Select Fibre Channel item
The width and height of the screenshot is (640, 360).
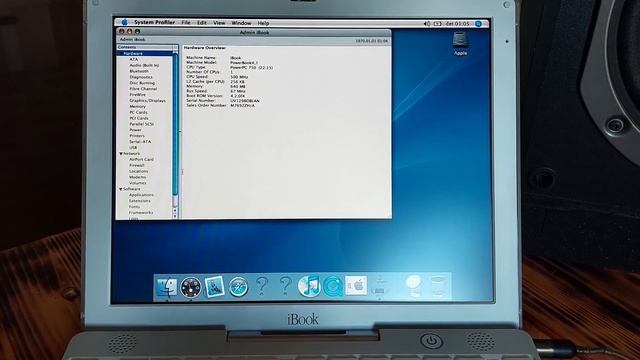click(x=143, y=89)
